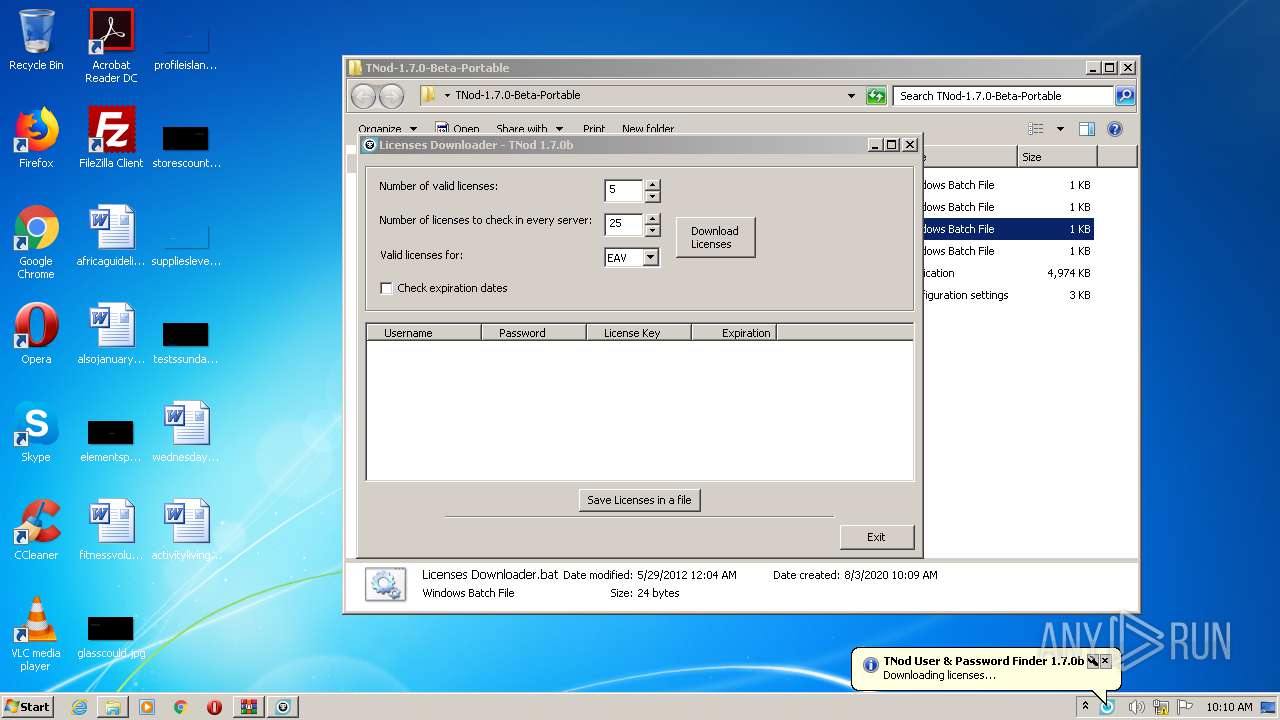Open the Recycle Bin desktop icon

click(x=36, y=40)
